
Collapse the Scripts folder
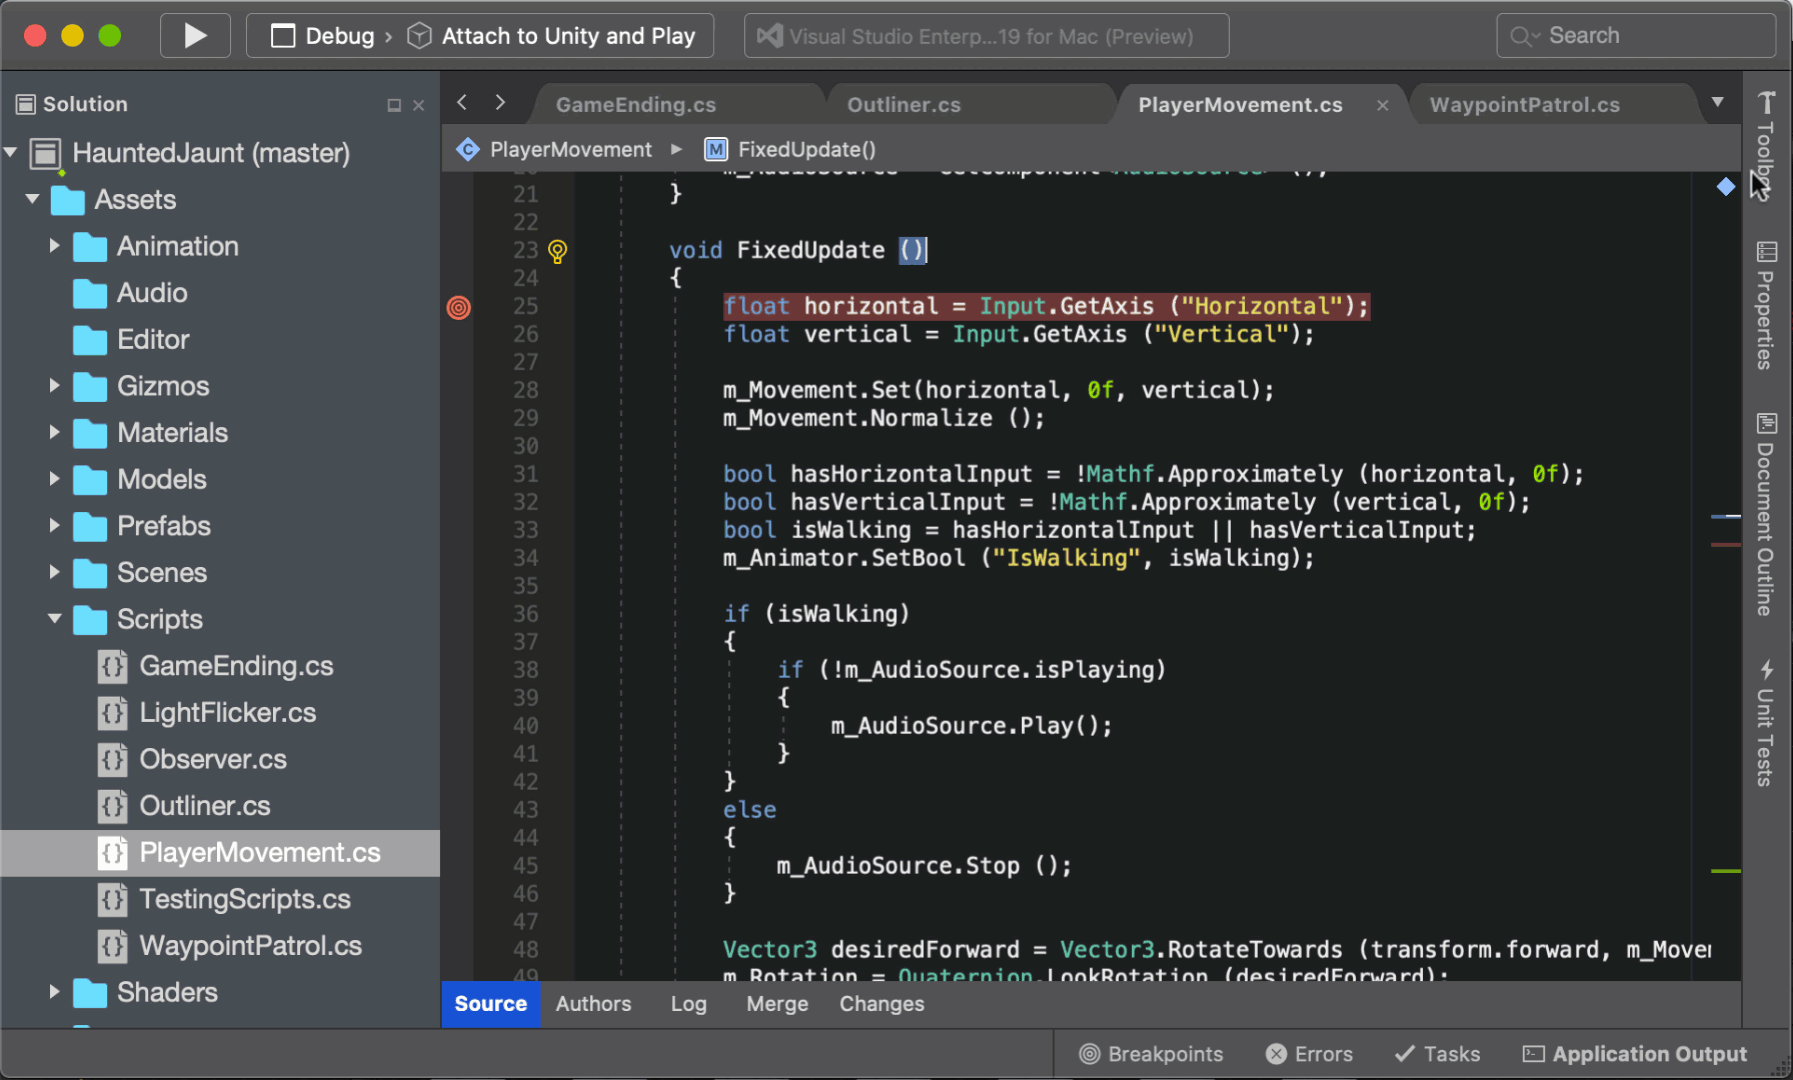pos(54,619)
